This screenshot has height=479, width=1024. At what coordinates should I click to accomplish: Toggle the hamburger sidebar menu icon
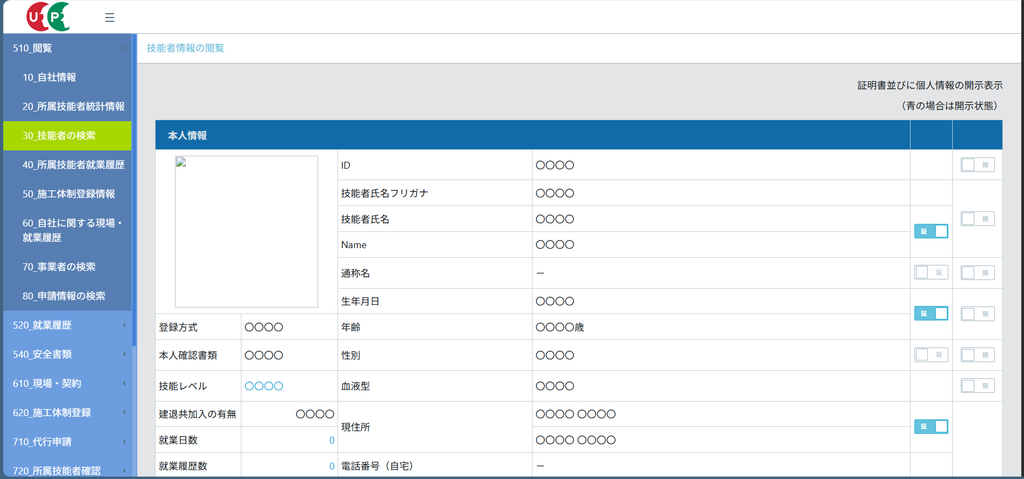pos(110,17)
